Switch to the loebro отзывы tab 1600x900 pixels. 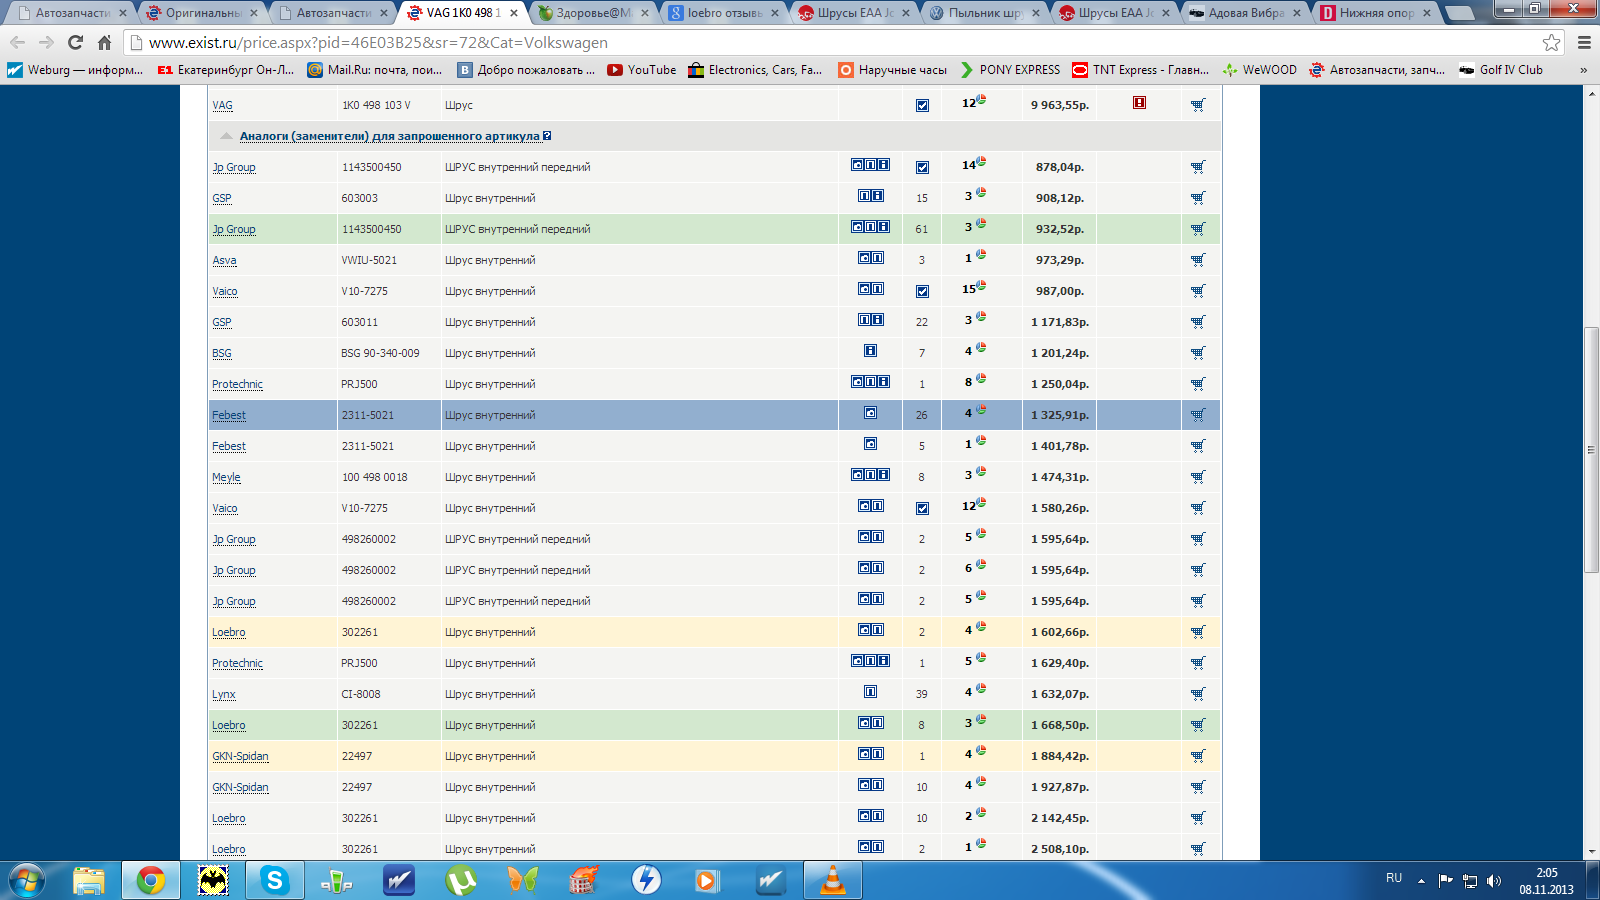pos(724,13)
